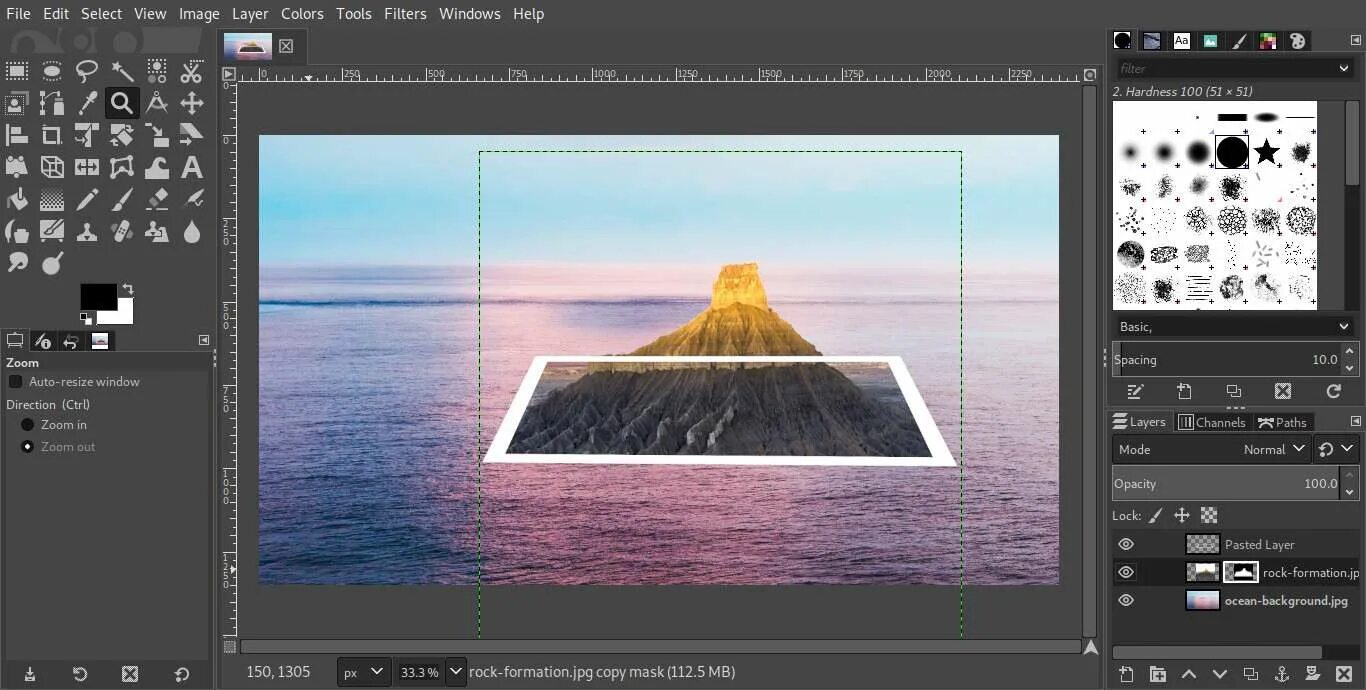Adjust the brush Spacing slider
This screenshot has width=1366, height=690.
click(x=1227, y=360)
